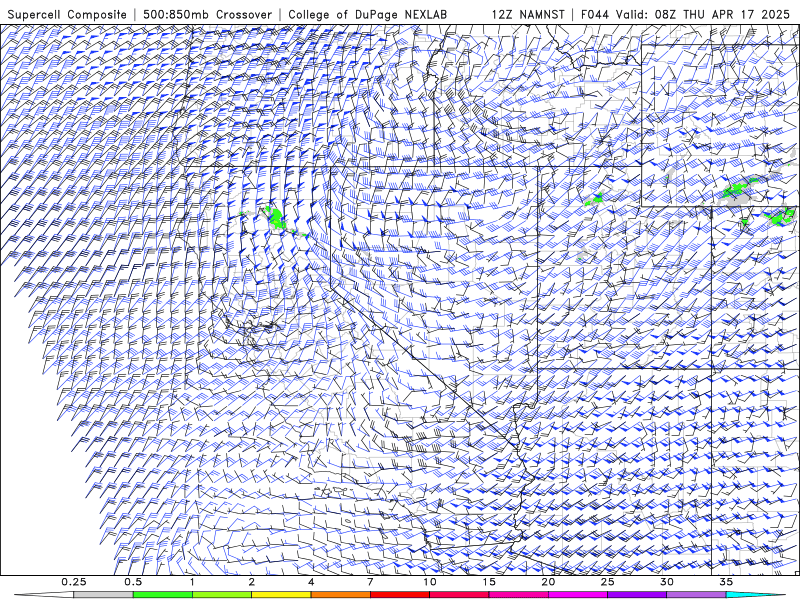
Task: Click the magenta 15–20 color bar segment
Action: tap(518, 595)
